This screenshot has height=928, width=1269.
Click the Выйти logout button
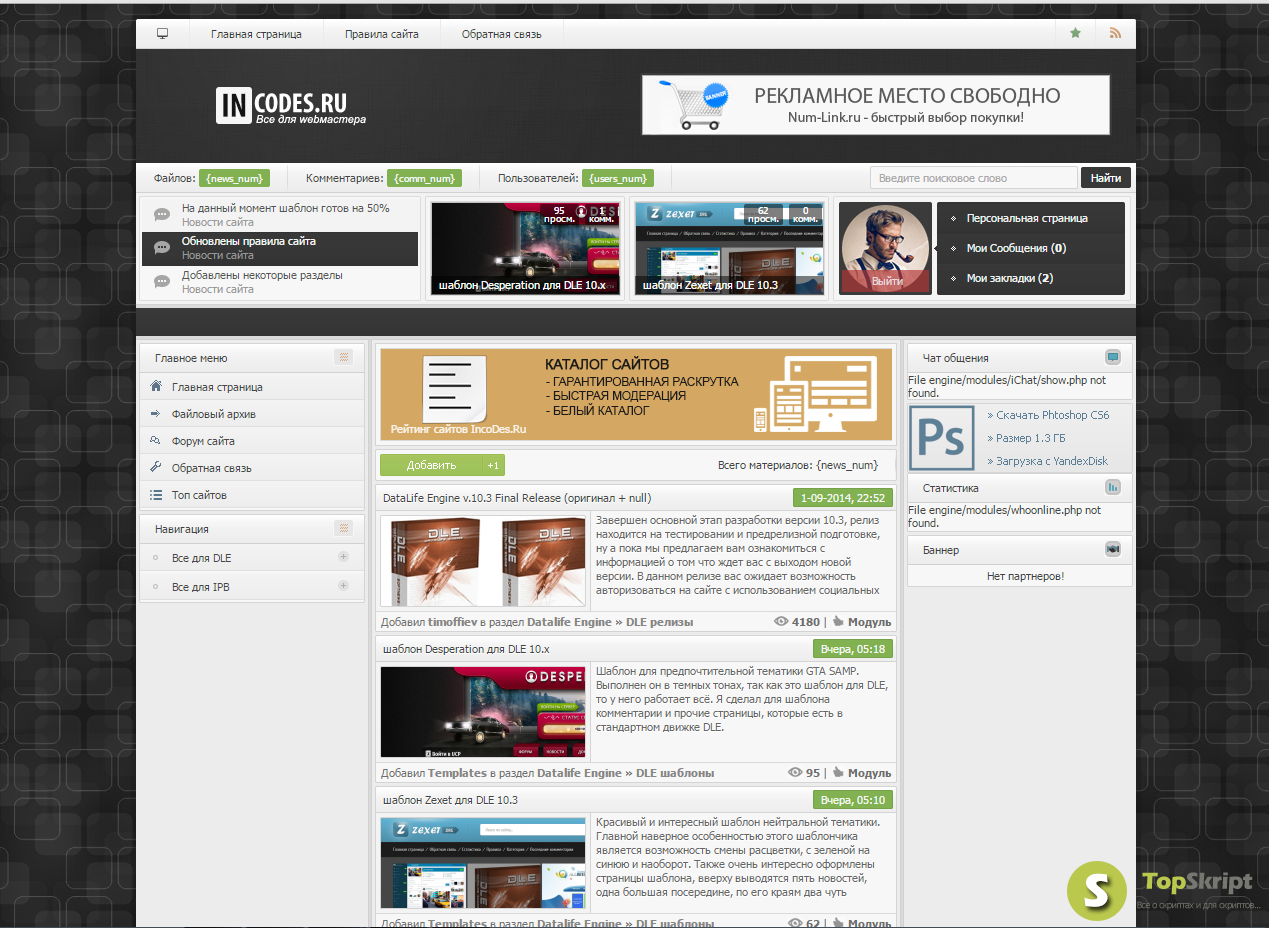(x=886, y=281)
